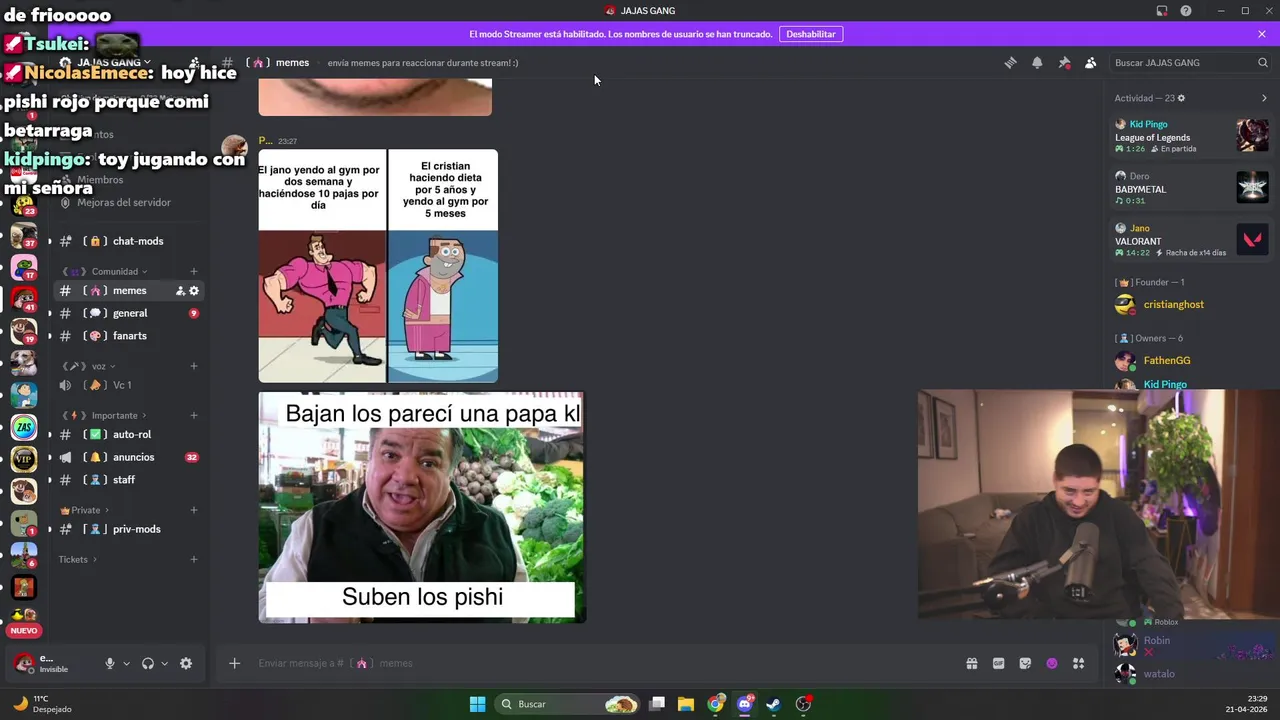
Task: Open the GIF picker
Action: click(998, 663)
